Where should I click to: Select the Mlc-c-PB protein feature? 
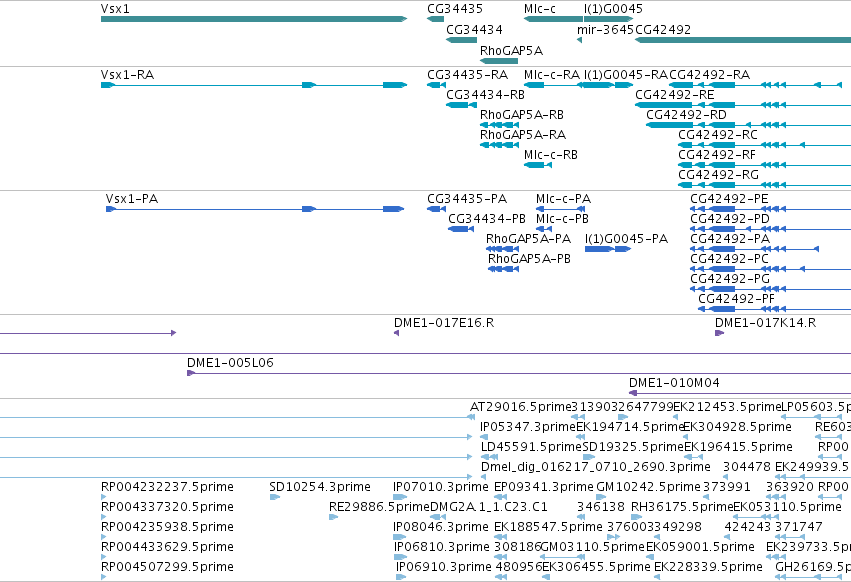pos(544,229)
